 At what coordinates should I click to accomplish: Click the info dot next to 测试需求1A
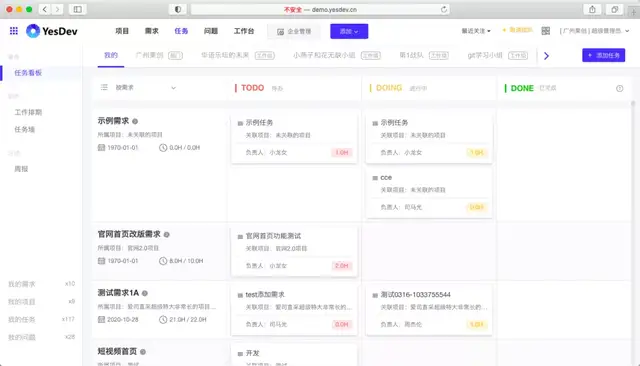(x=144, y=293)
